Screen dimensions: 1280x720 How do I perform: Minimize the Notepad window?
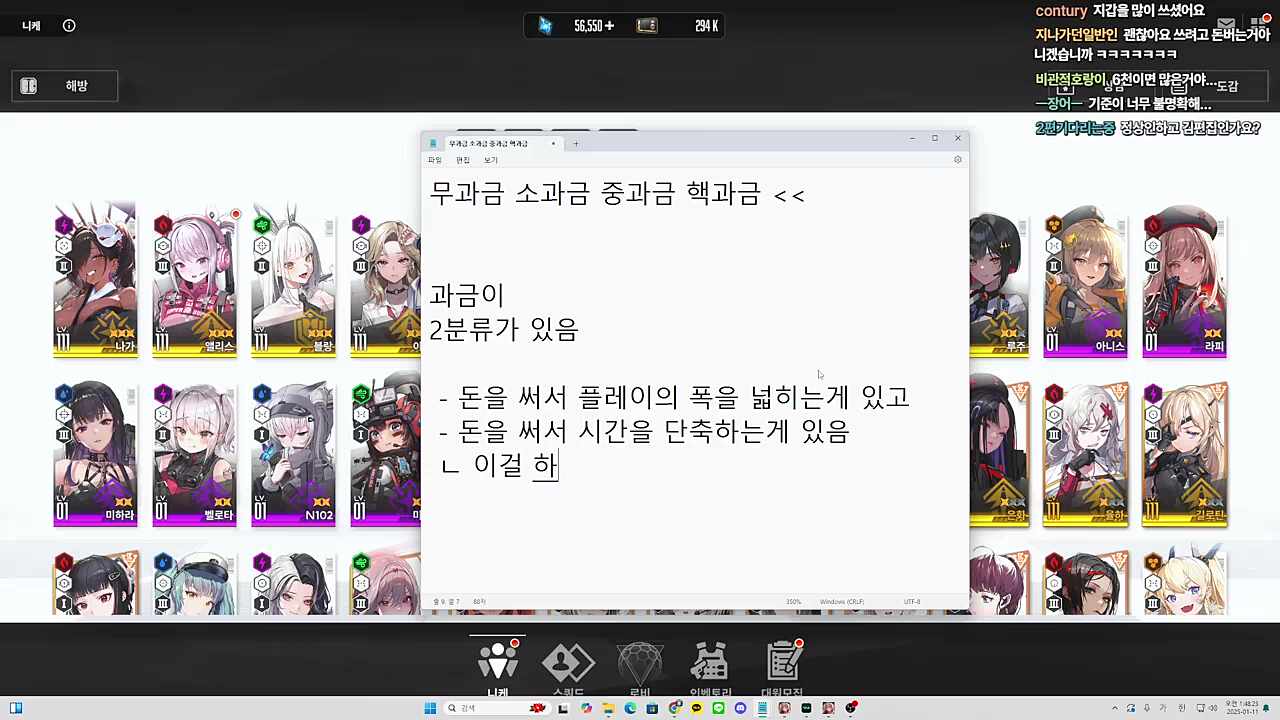click(912, 138)
